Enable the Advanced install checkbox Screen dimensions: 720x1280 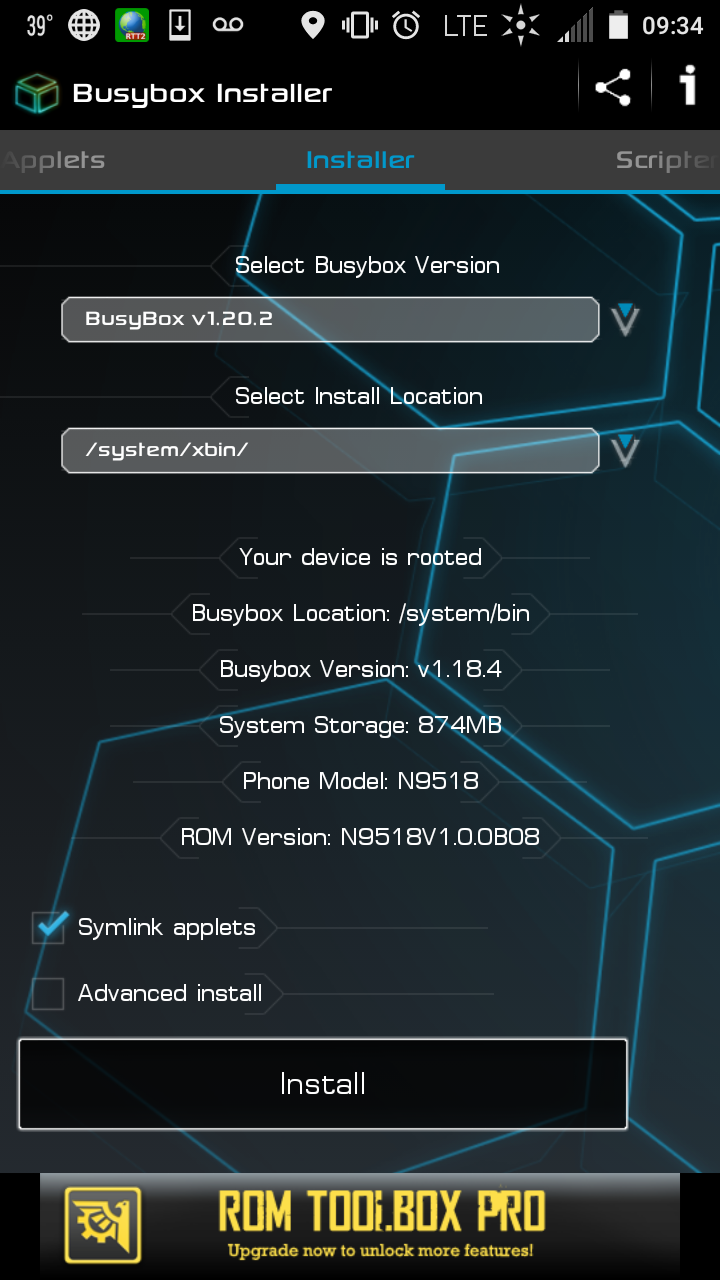point(48,994)
